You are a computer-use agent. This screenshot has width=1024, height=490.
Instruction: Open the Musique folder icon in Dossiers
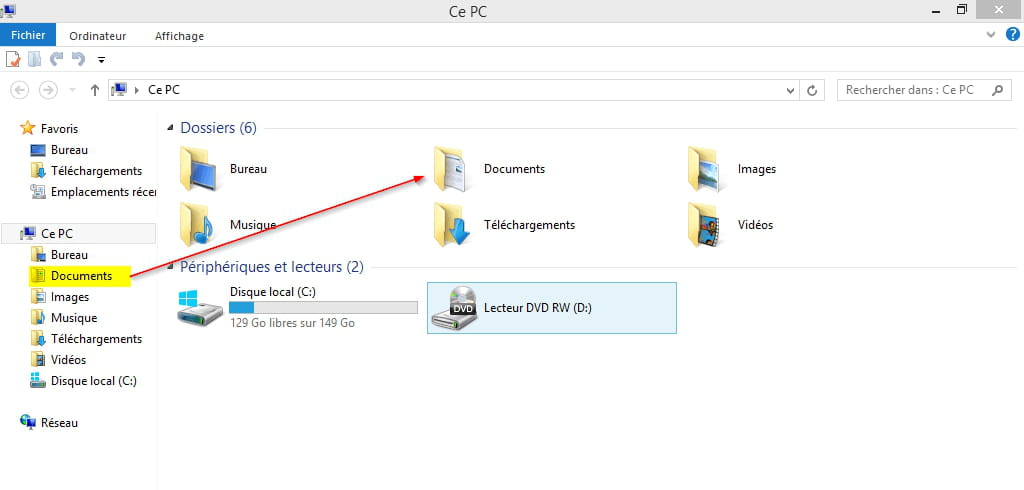196,225
